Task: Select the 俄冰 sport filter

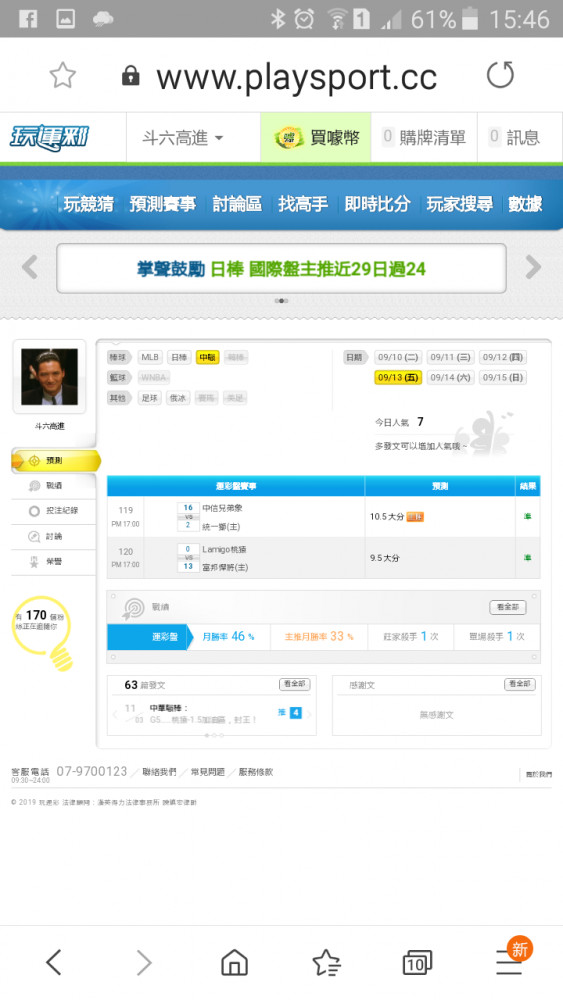Action: (178, 398)
